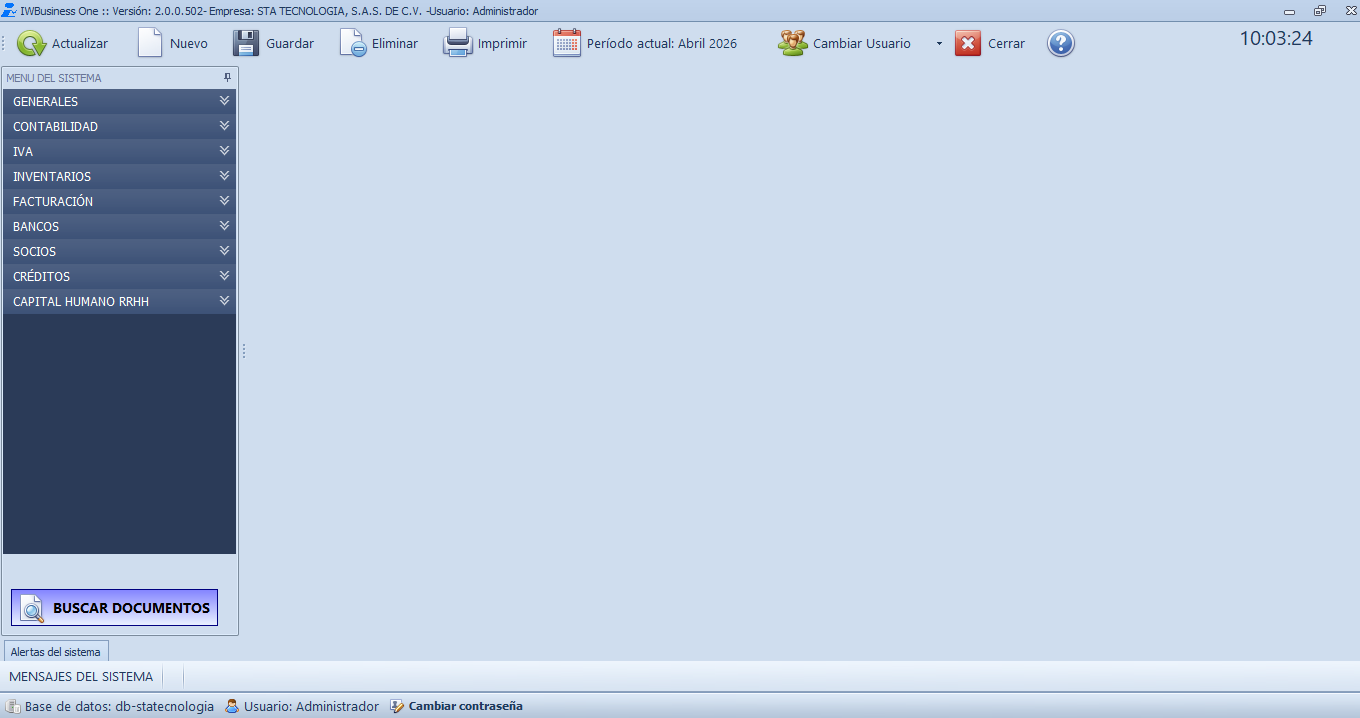Expand the CONTABILIDAD chevron

[x=224, y=126]
